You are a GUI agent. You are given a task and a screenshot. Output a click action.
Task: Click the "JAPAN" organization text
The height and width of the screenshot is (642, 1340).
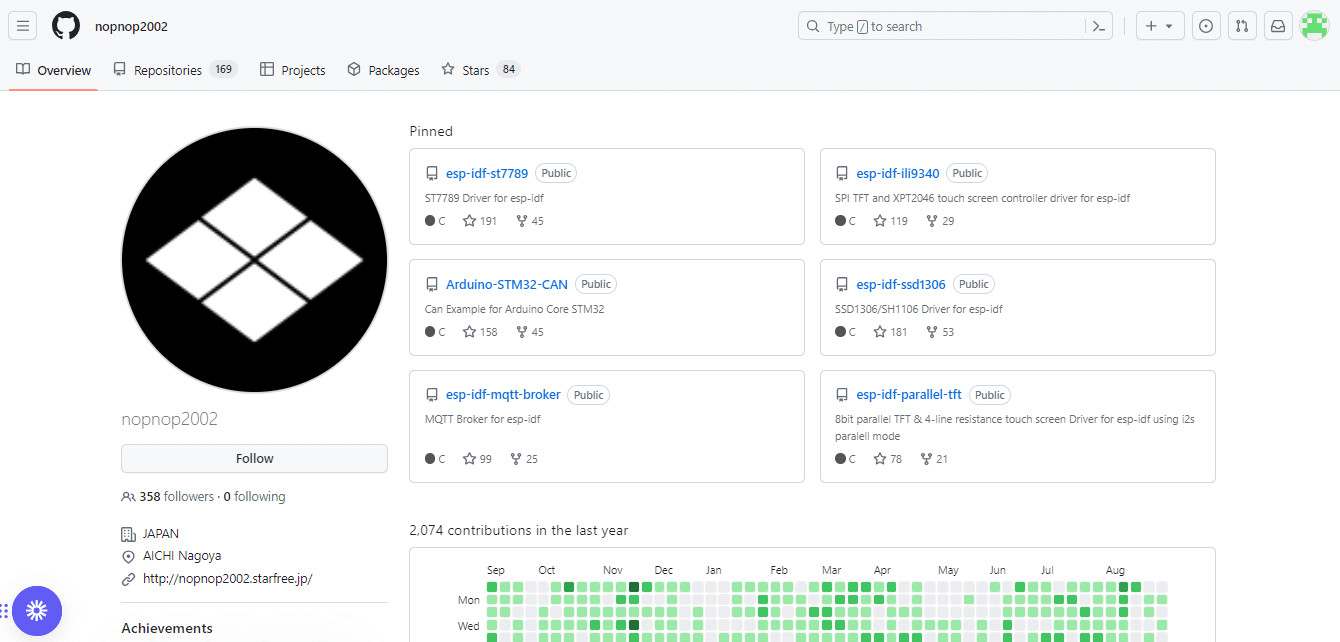pos(161,534)
